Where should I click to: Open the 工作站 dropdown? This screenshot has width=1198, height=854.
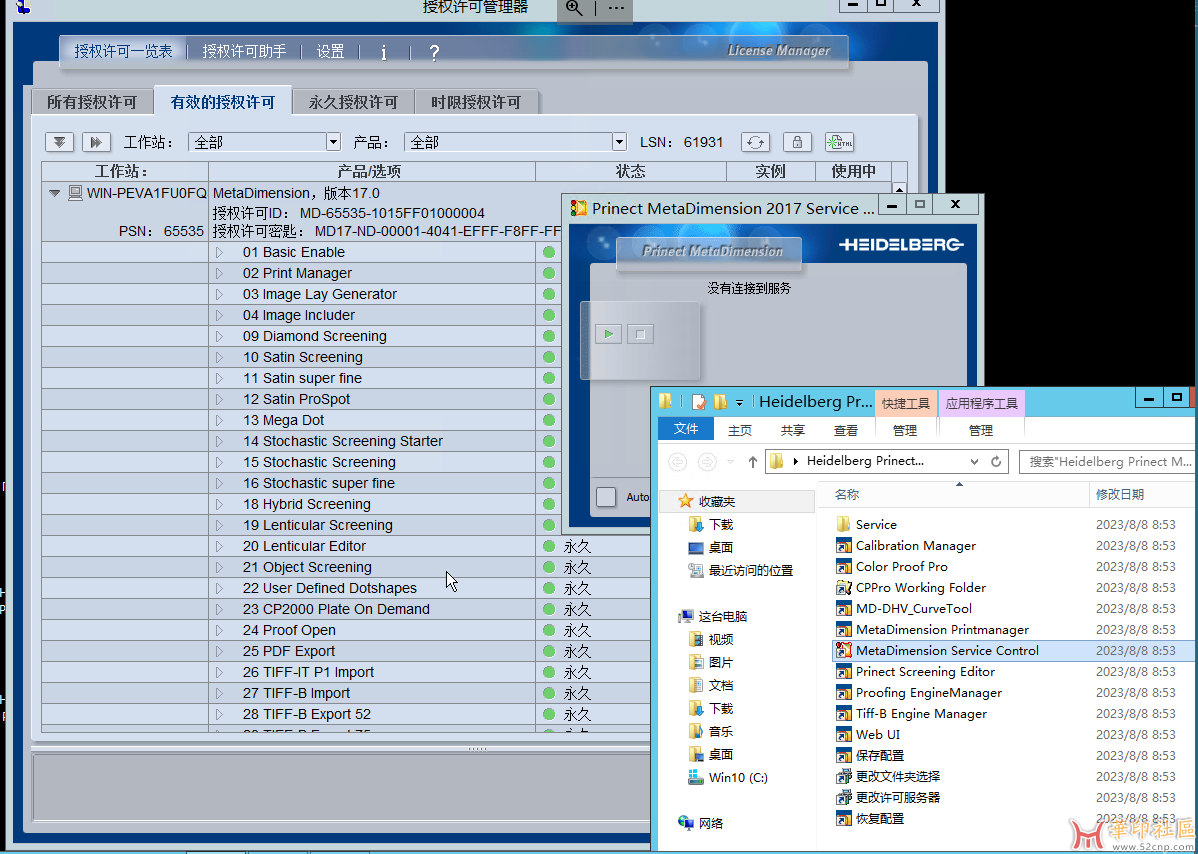coord(333,143)
